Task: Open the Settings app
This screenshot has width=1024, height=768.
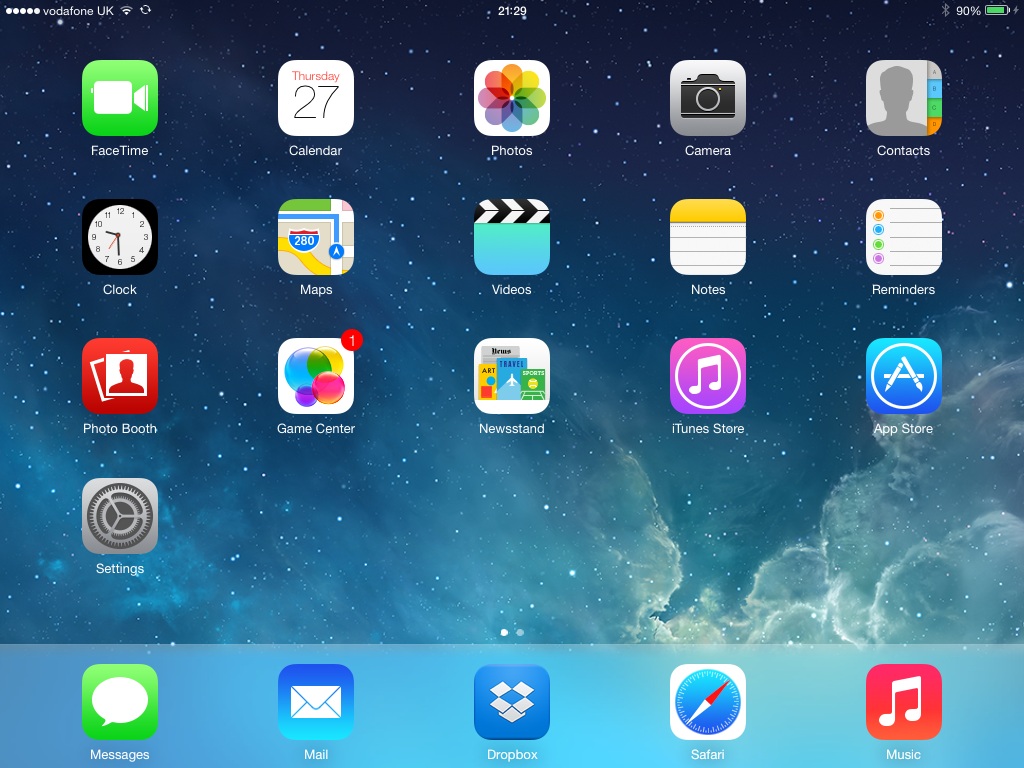Action: tap(120, 516)
